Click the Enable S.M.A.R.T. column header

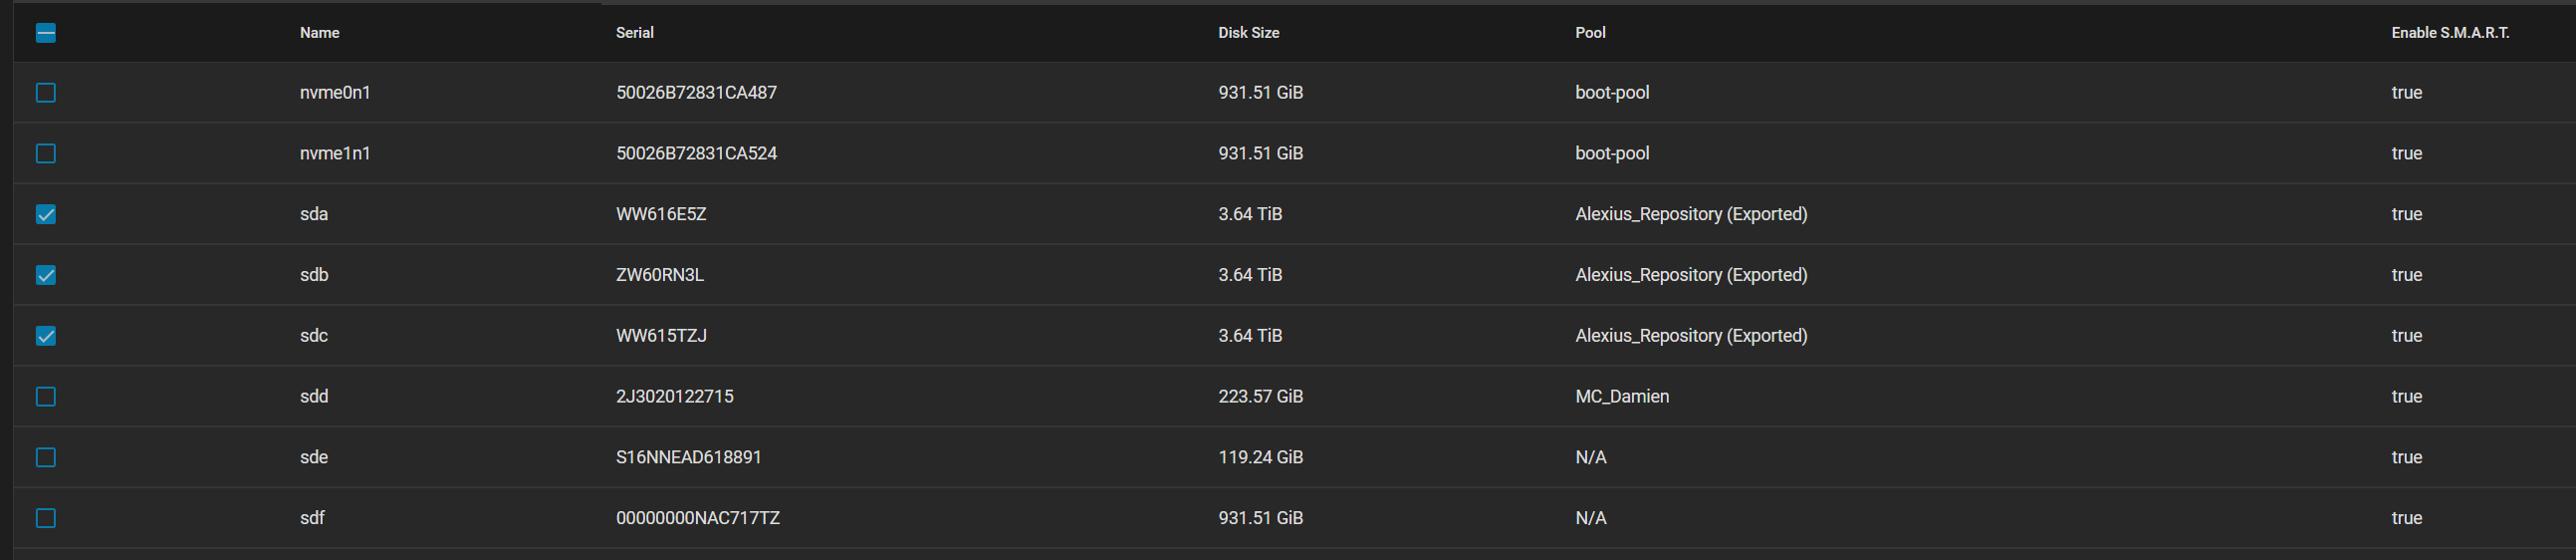[x=2449, y=33]
